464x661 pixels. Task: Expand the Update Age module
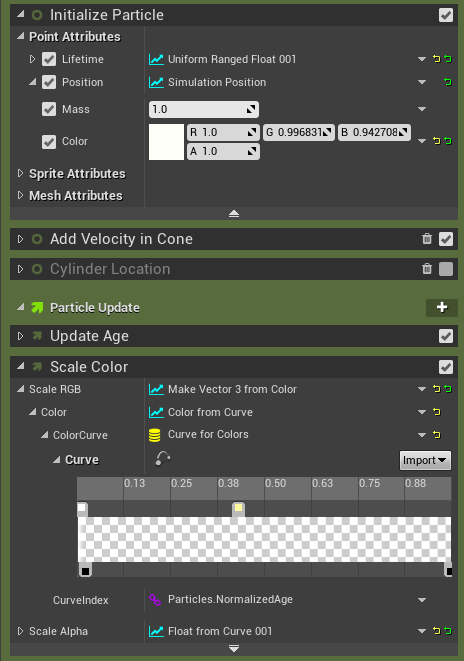[x=20, y=336]
